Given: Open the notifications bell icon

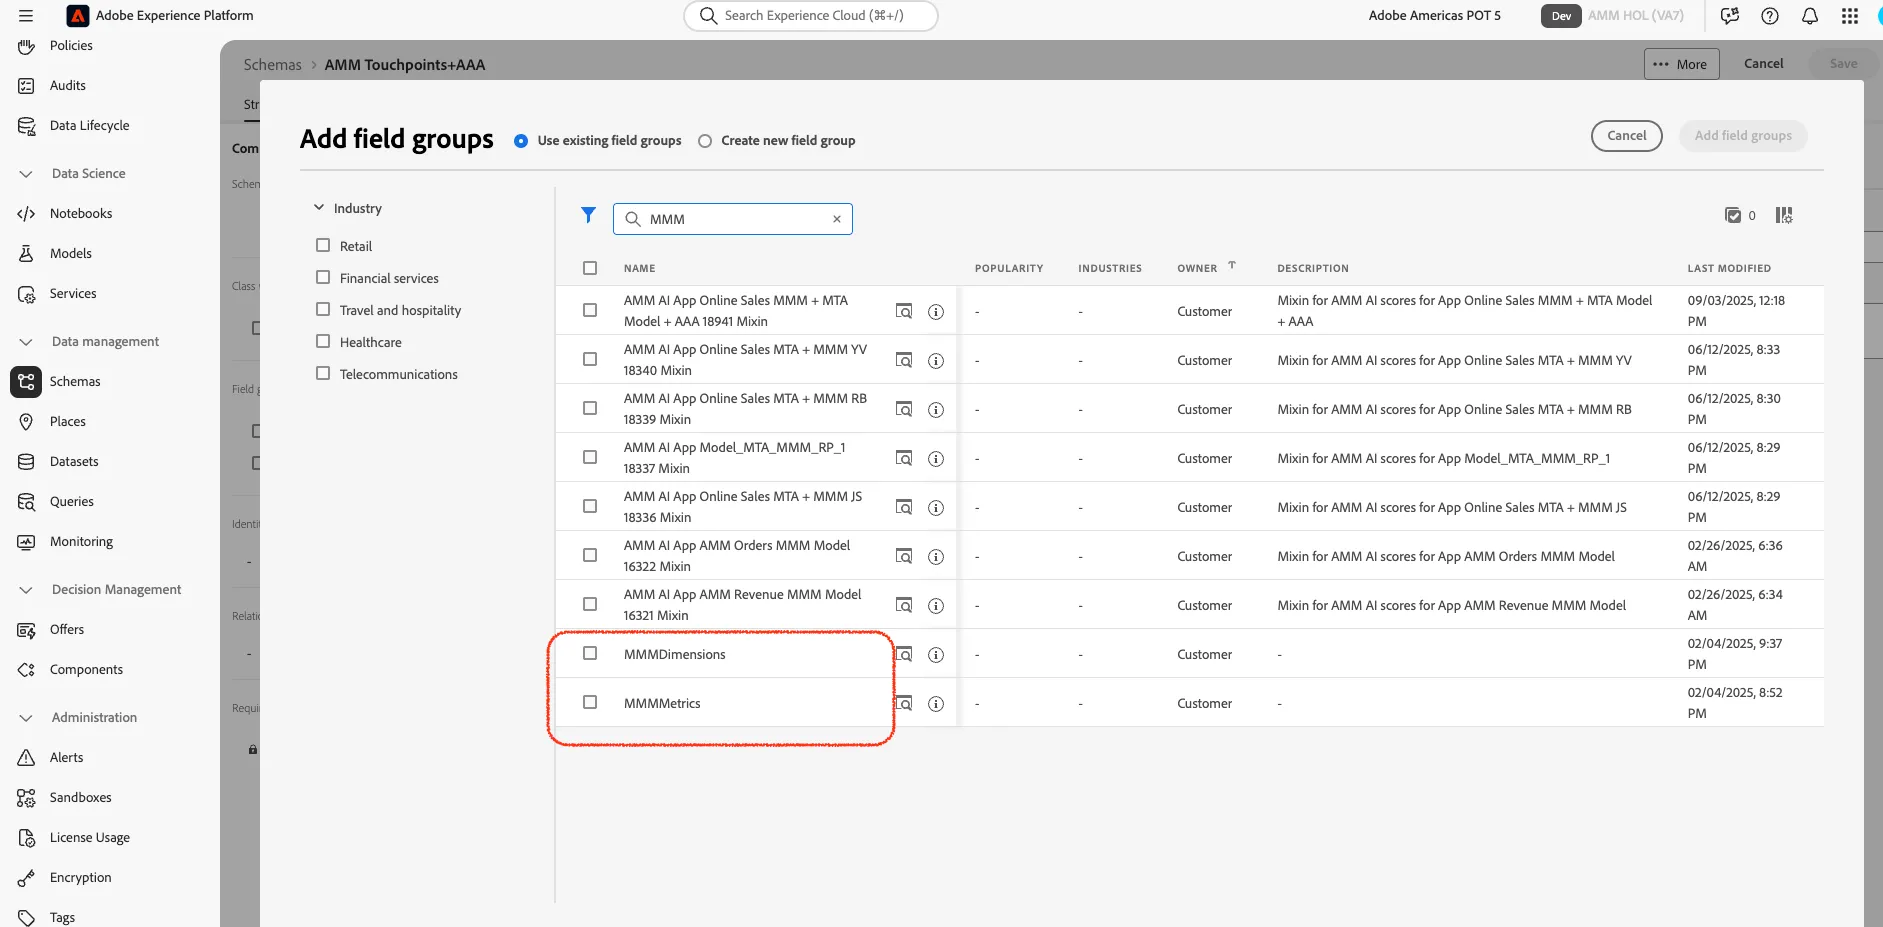Looking at the screenshot, I should tap(1810, 16).
